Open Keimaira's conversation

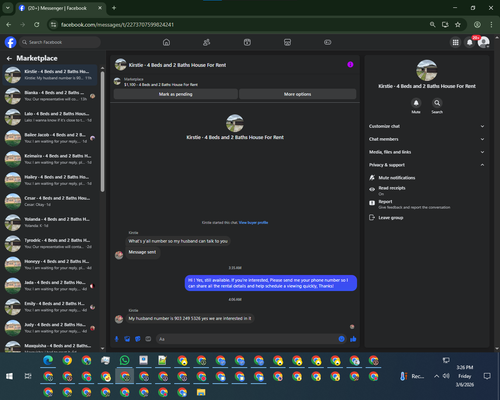coord(50,159)
